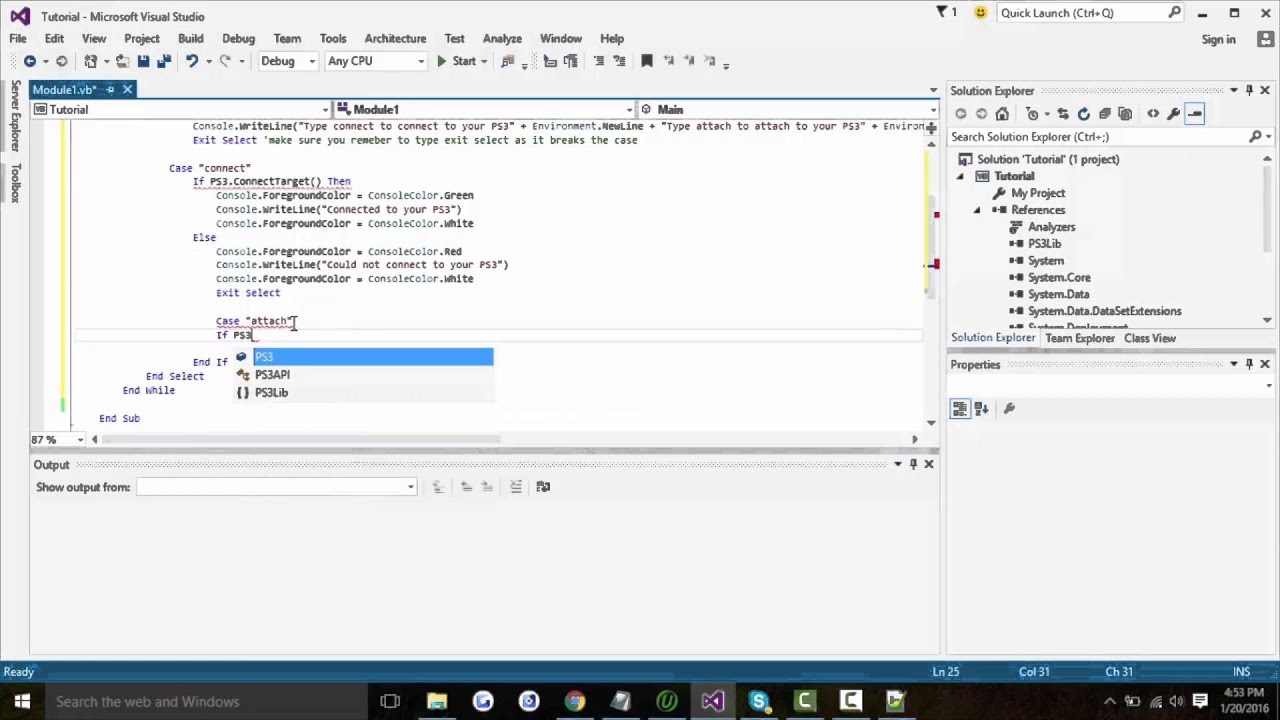Click the Properties wrench in Solution Explorer toolbar
The height and width of the screenshot is (720, 1280).
pyautogui.click(x=1173, y=114)
